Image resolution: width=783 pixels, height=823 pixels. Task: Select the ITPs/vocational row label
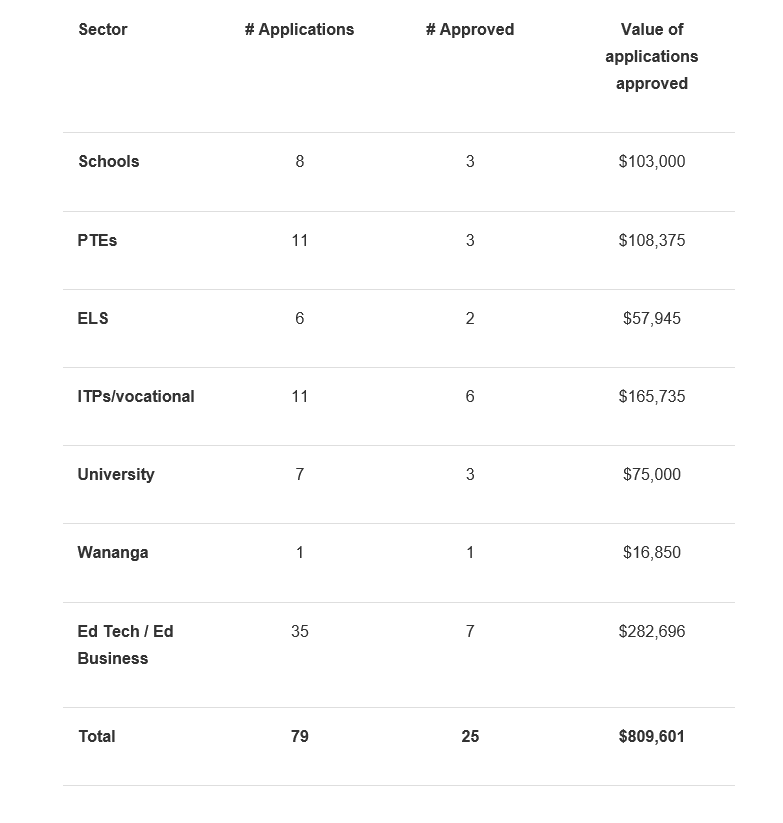[x=136, y=396]
